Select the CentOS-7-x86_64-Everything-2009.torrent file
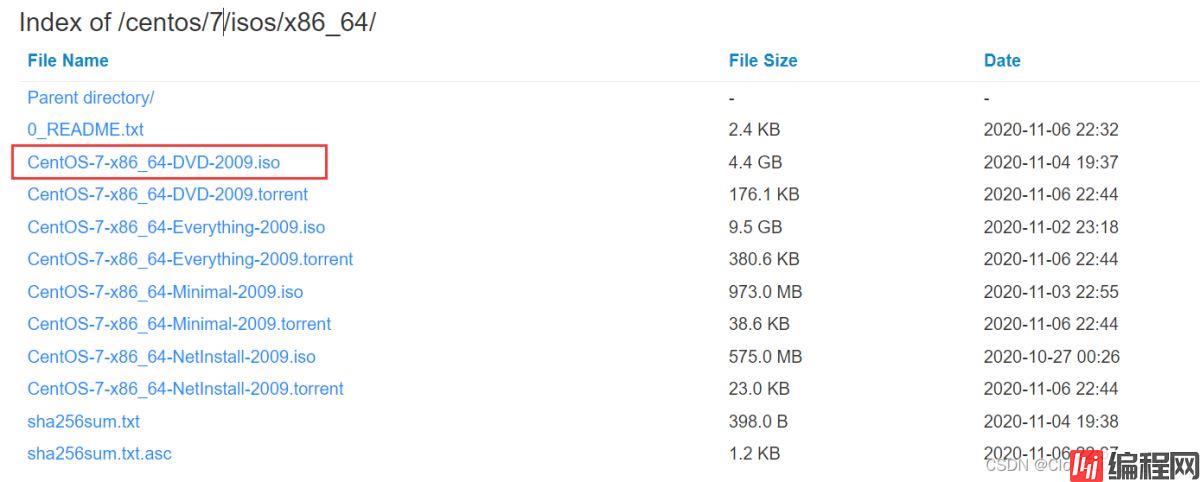 (x=190, y=259)
